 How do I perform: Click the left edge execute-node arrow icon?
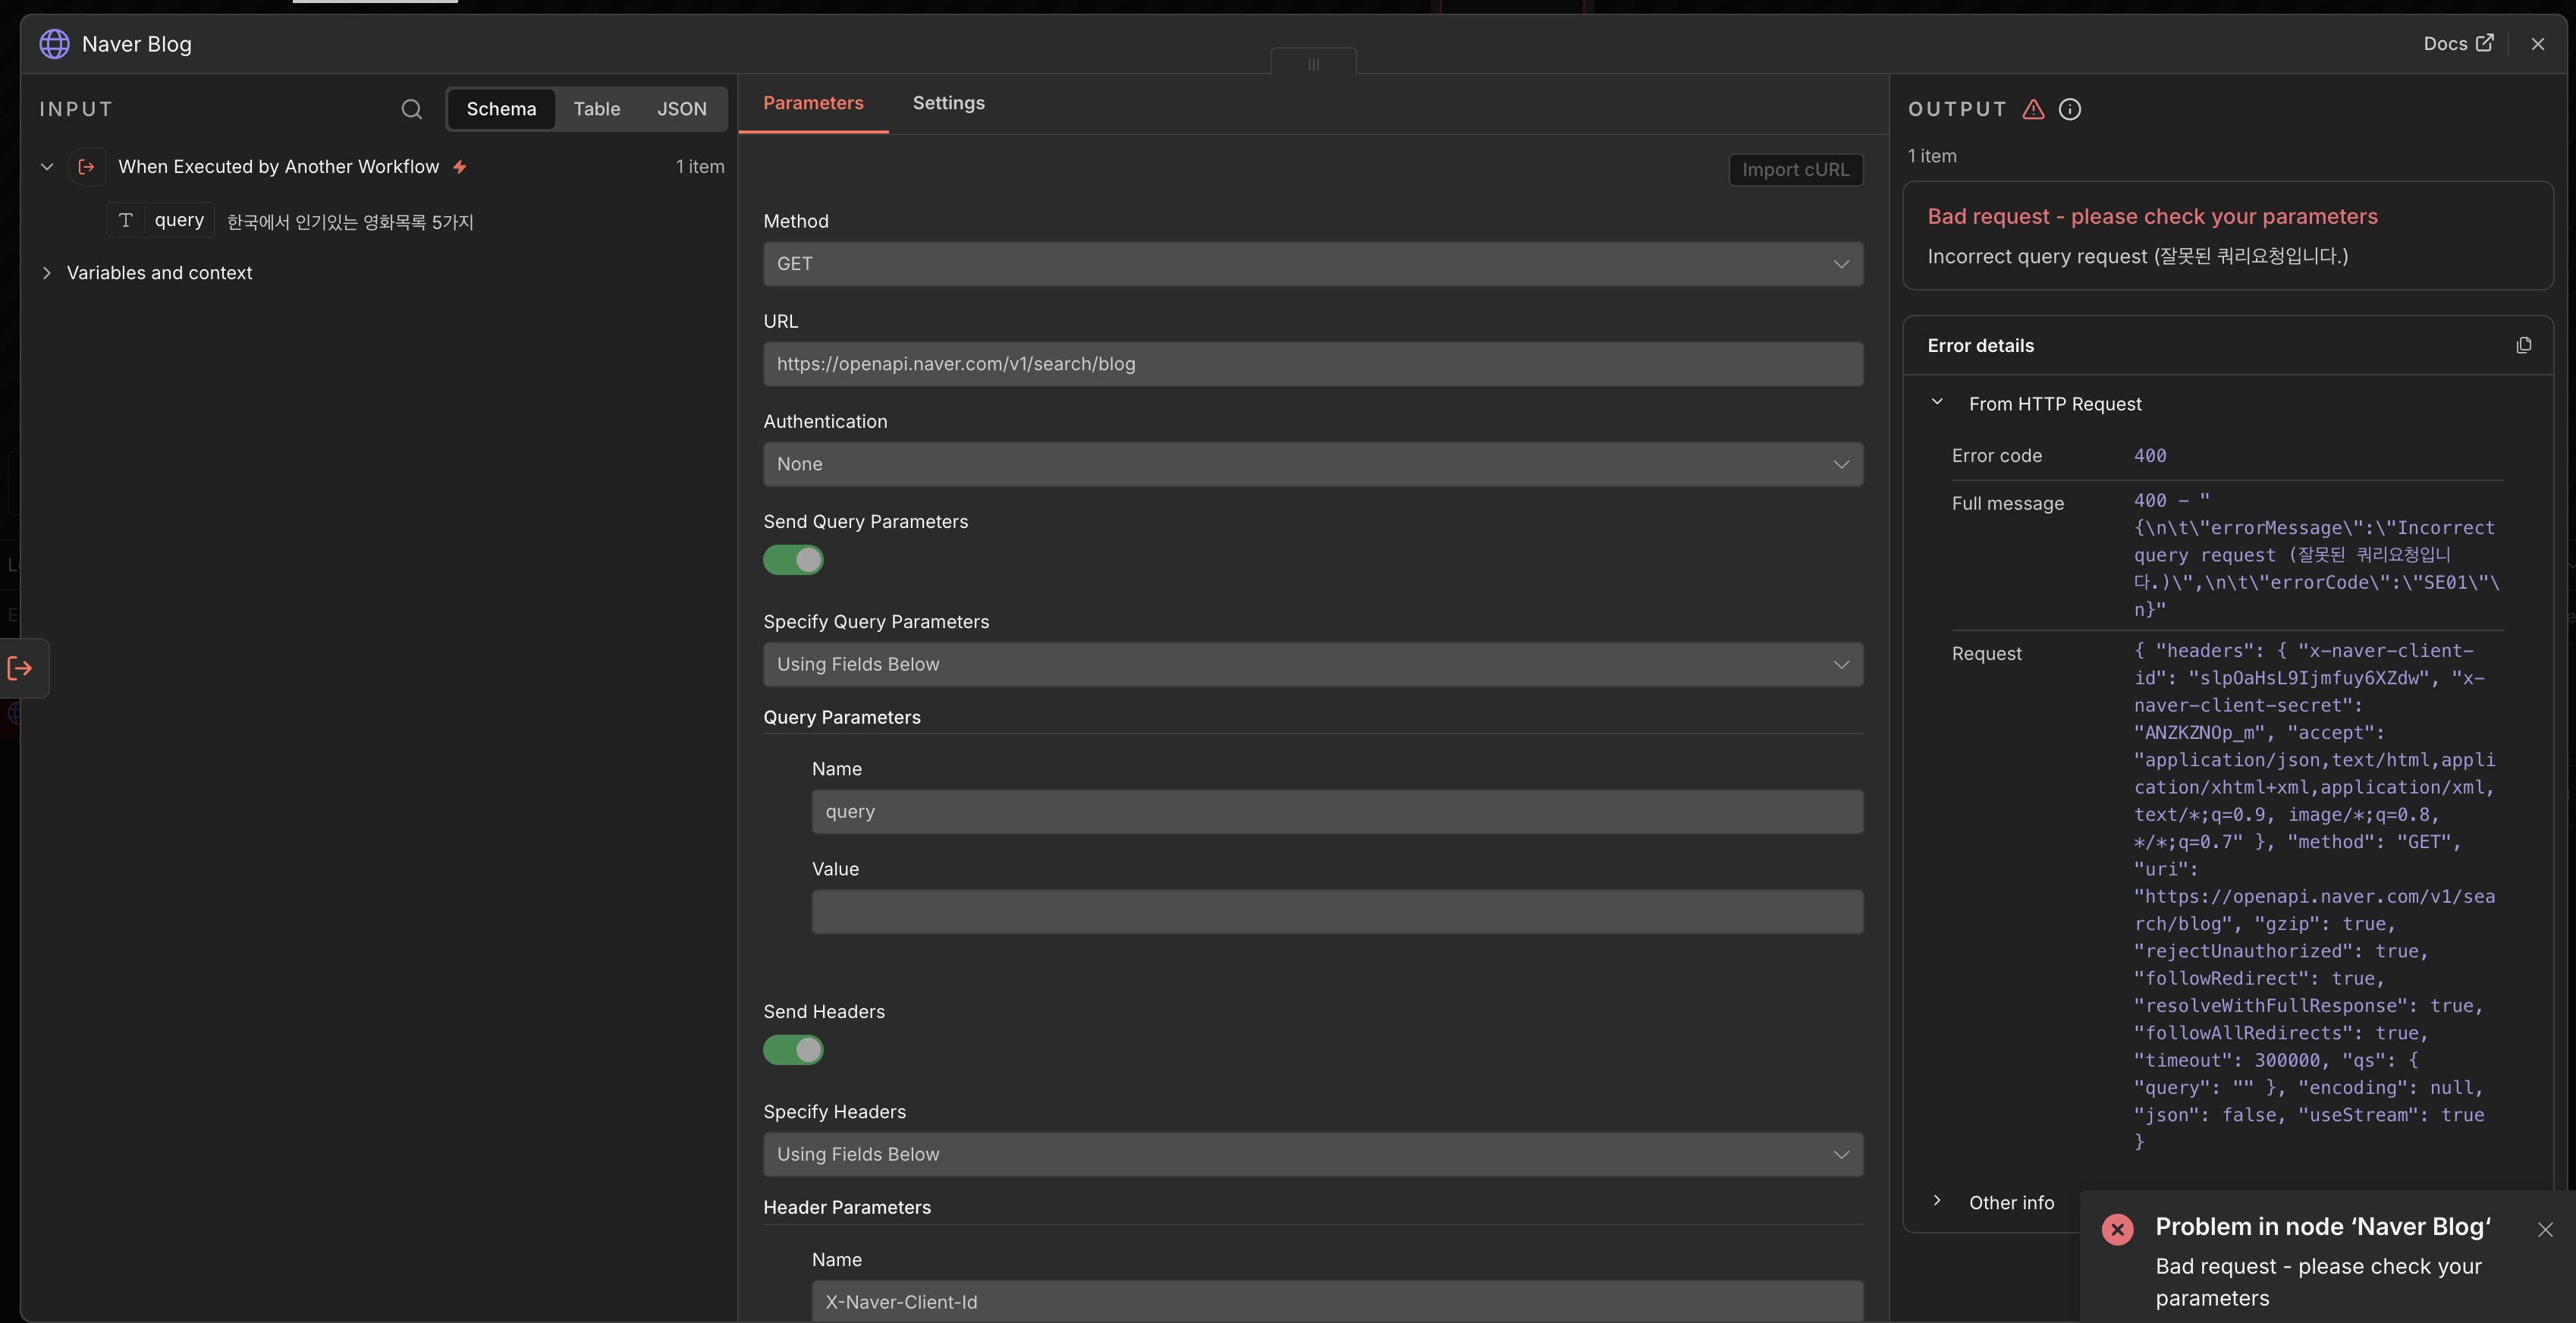click(x=20, y=668)
